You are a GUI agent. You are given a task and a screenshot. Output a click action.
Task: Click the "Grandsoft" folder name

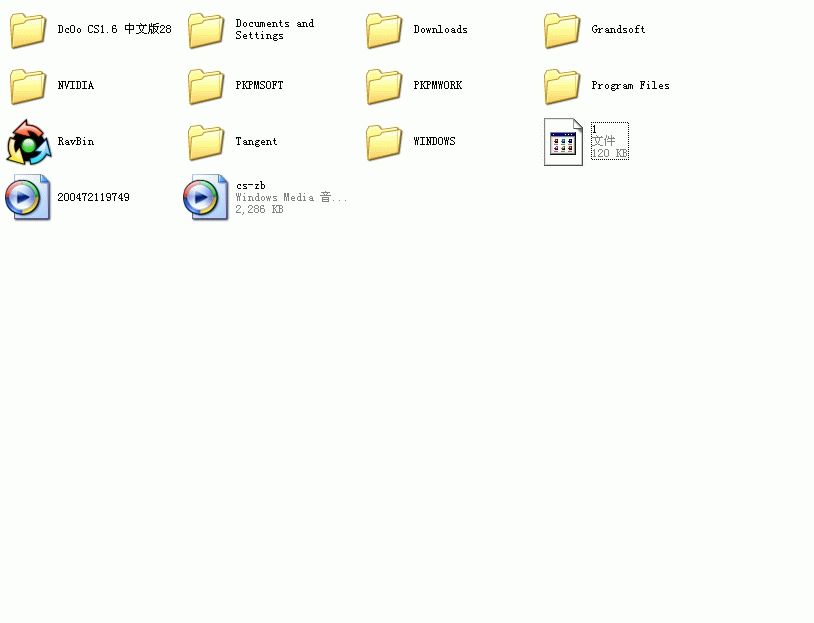click(x=618, y=30)
